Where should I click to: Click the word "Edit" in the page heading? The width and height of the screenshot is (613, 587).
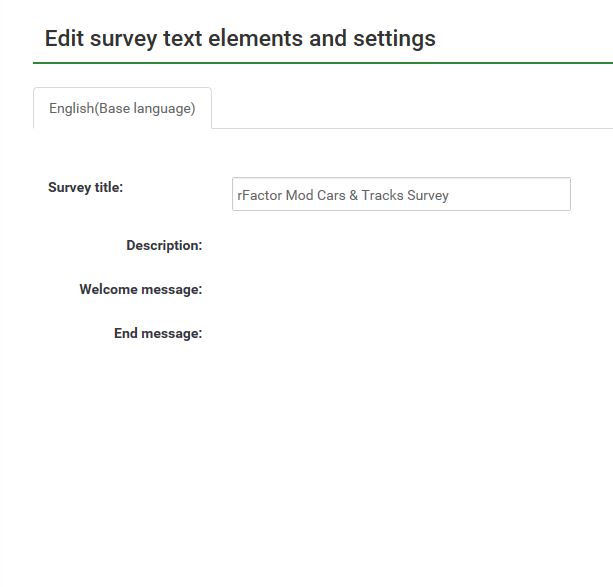coord(64,39)
